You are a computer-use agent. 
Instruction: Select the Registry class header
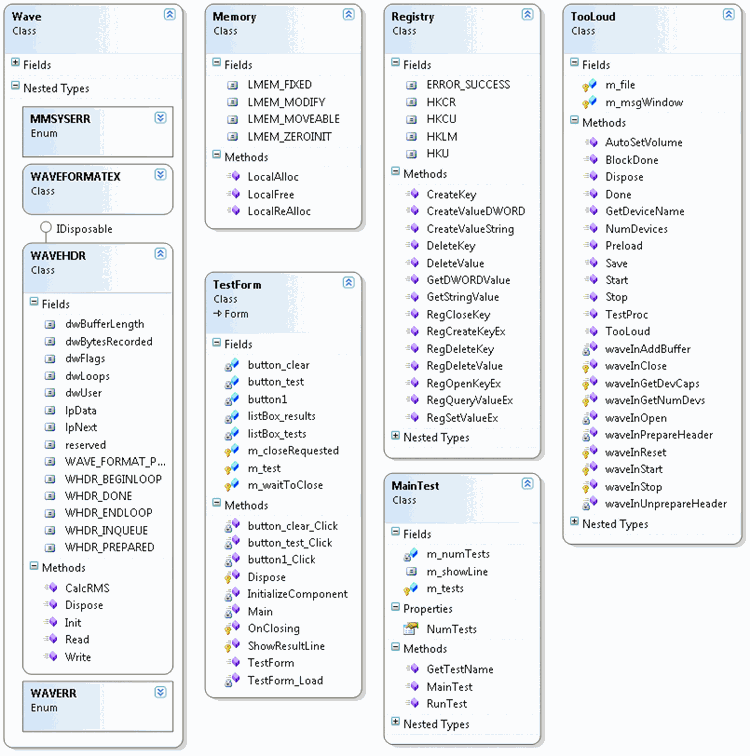[x=462, y=30]
